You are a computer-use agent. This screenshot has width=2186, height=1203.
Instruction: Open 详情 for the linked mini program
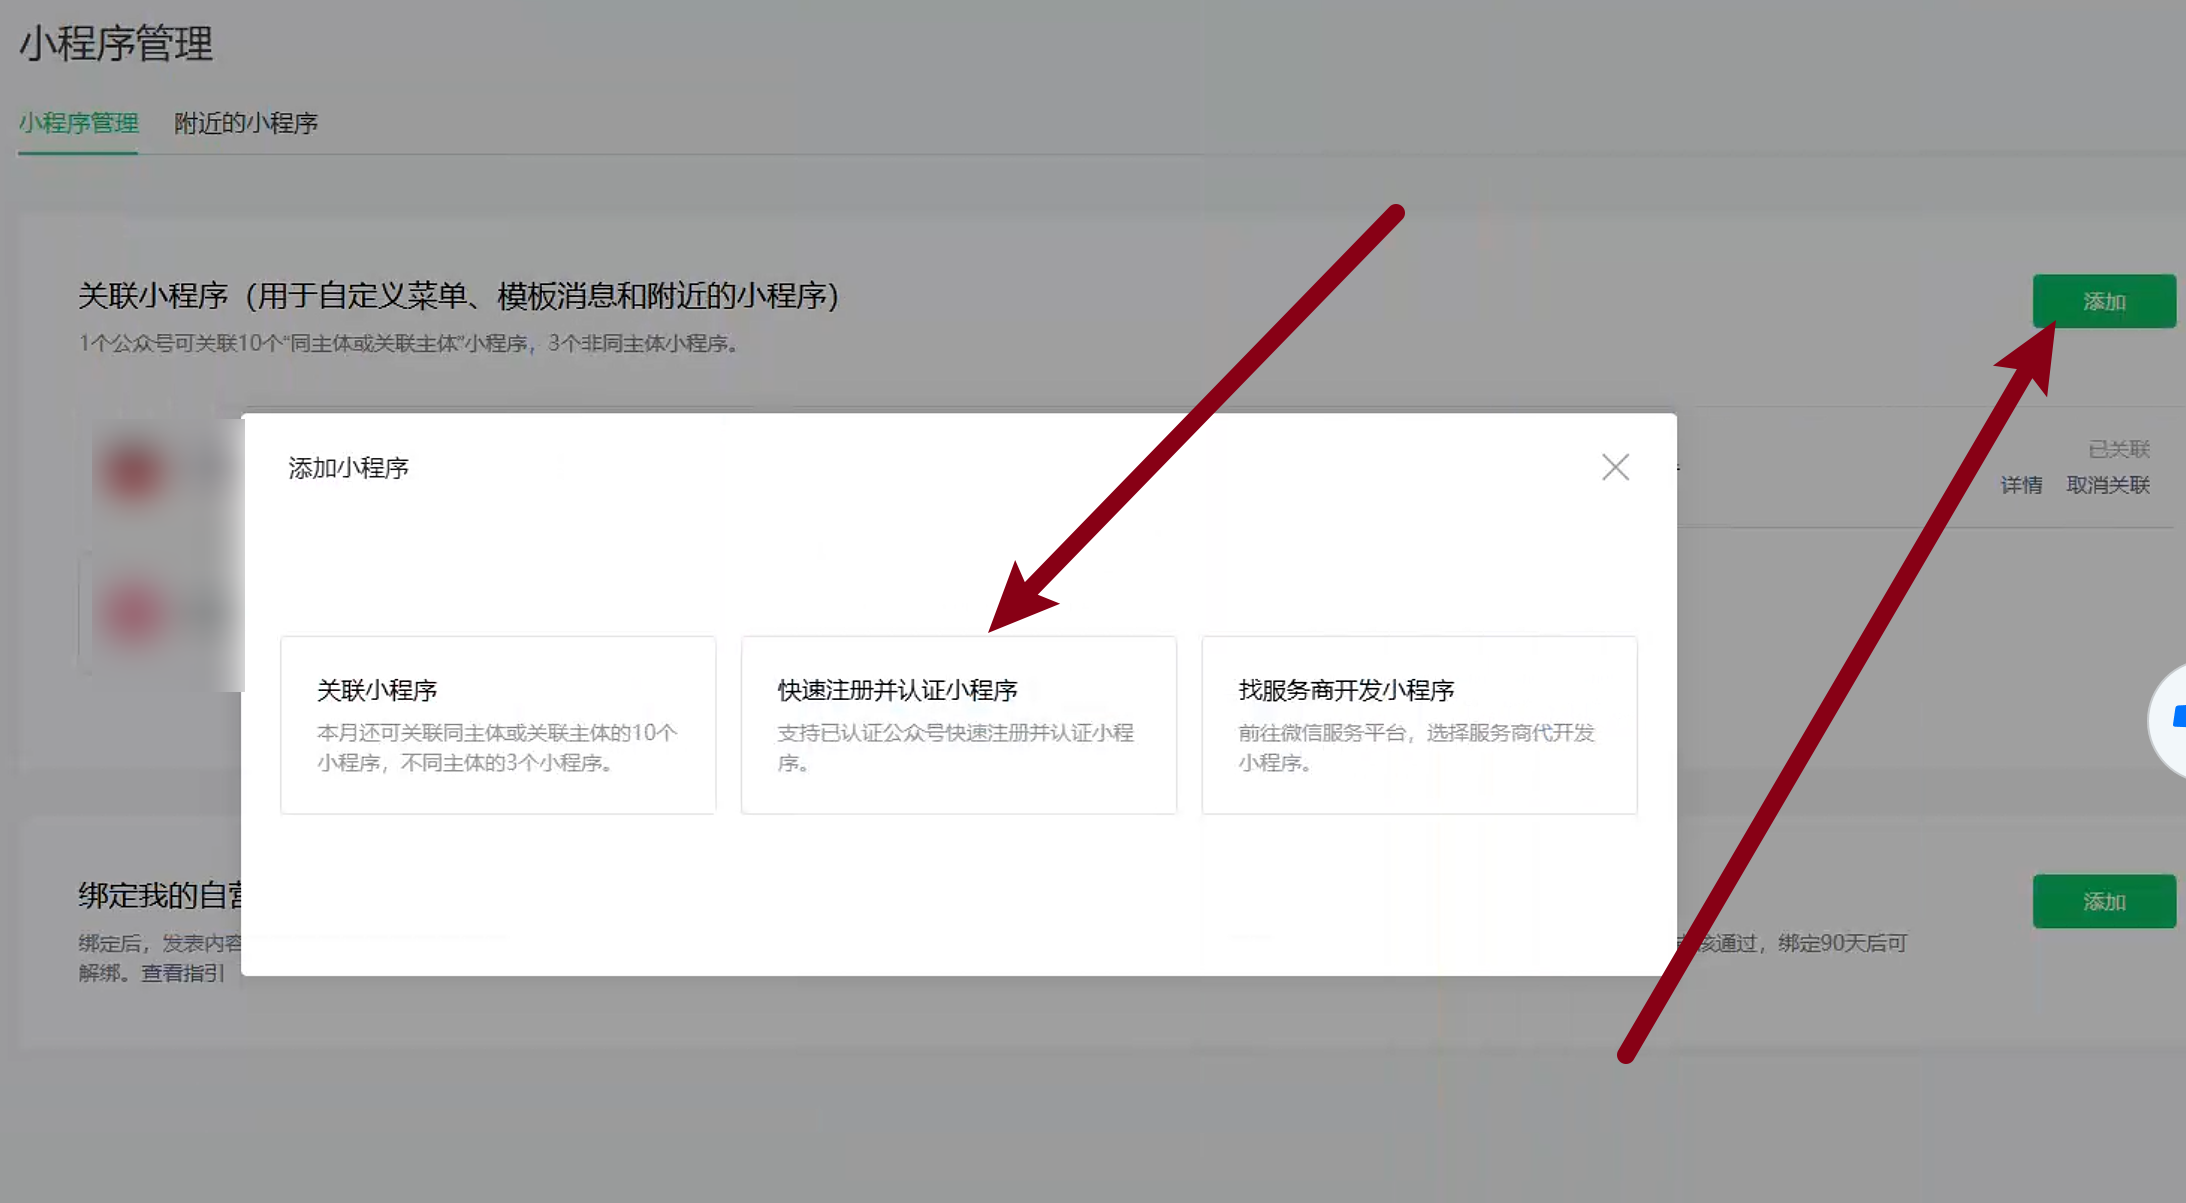[2020, 485]
